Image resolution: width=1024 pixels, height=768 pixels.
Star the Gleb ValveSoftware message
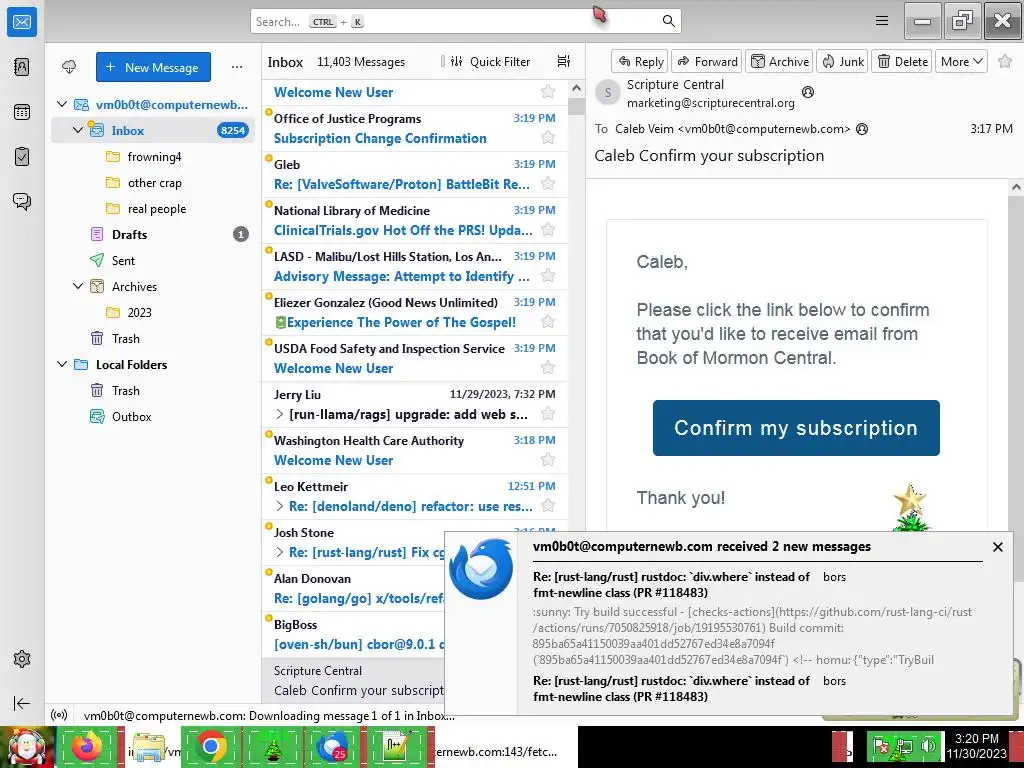click(548, 184)
